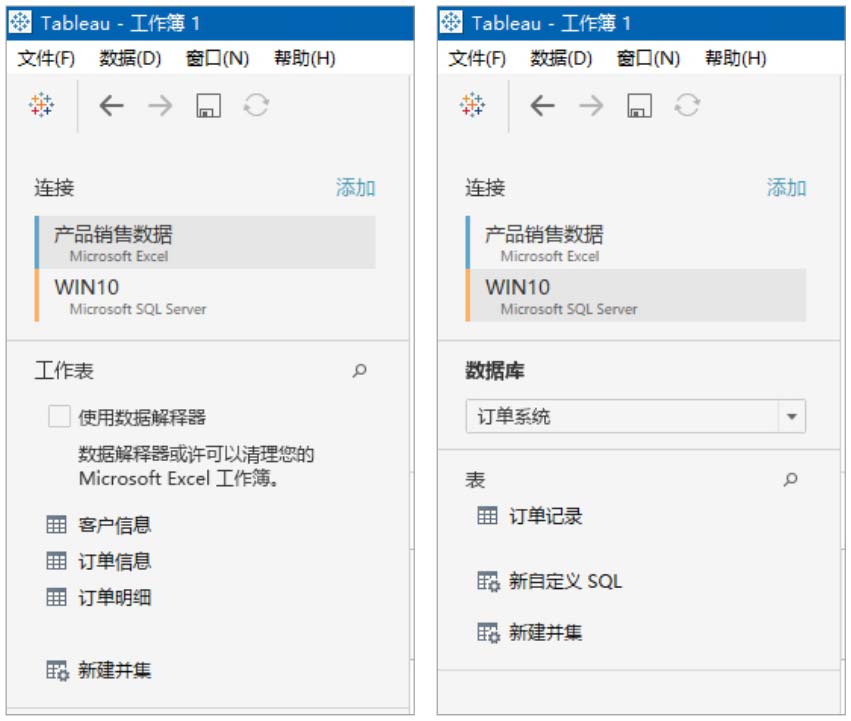This screenshot has width=851, height=721.
Task: Enable the 使用数据解释器 checkbox
Action: (59, 416)
